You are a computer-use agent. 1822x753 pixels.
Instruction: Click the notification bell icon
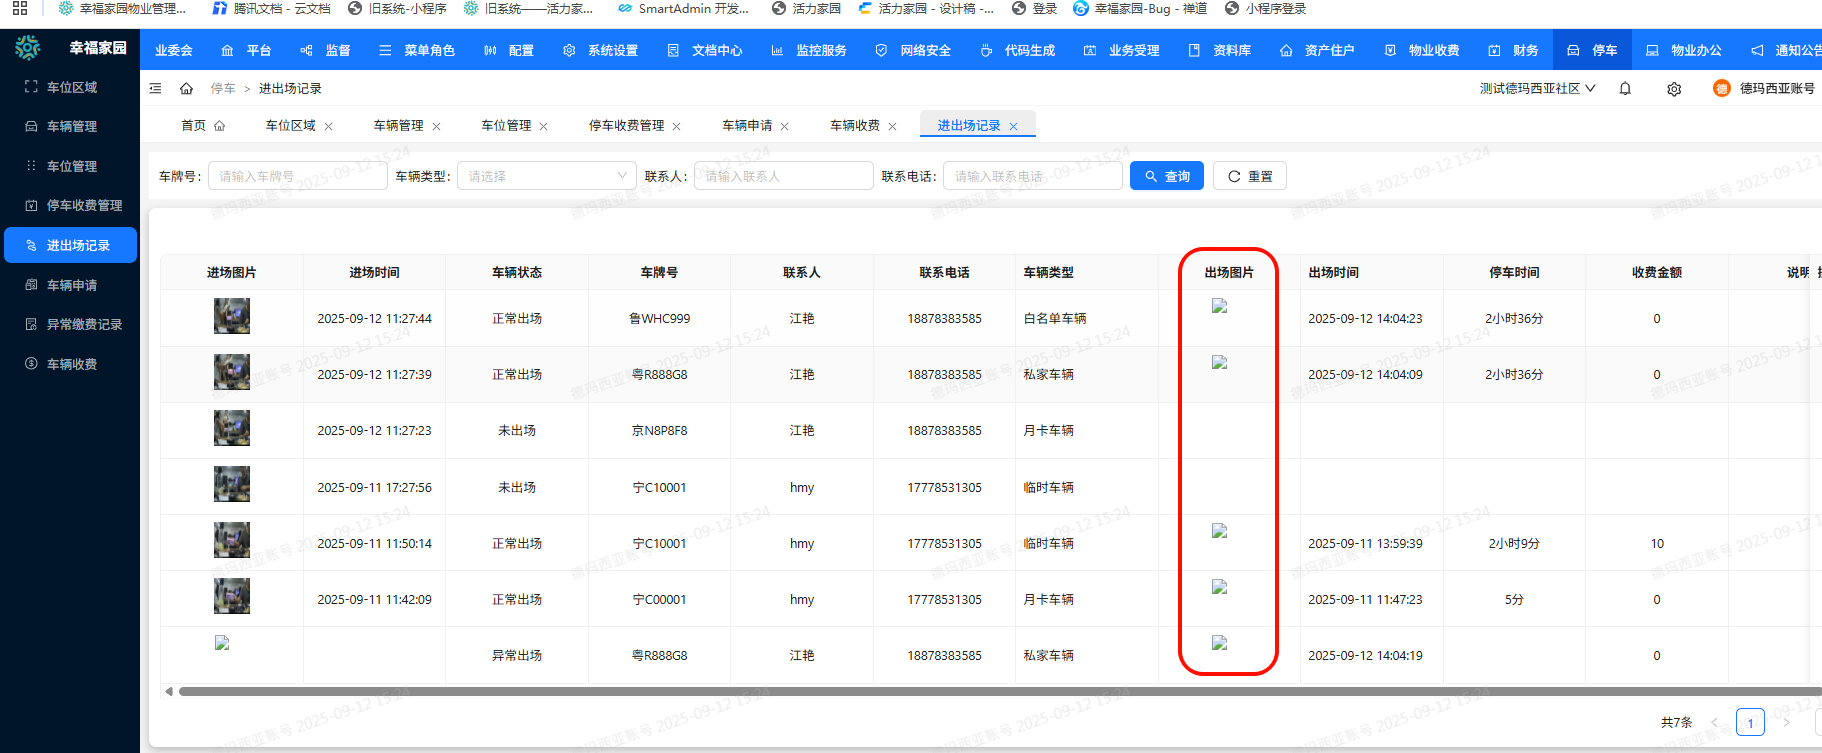(1625, 89)
